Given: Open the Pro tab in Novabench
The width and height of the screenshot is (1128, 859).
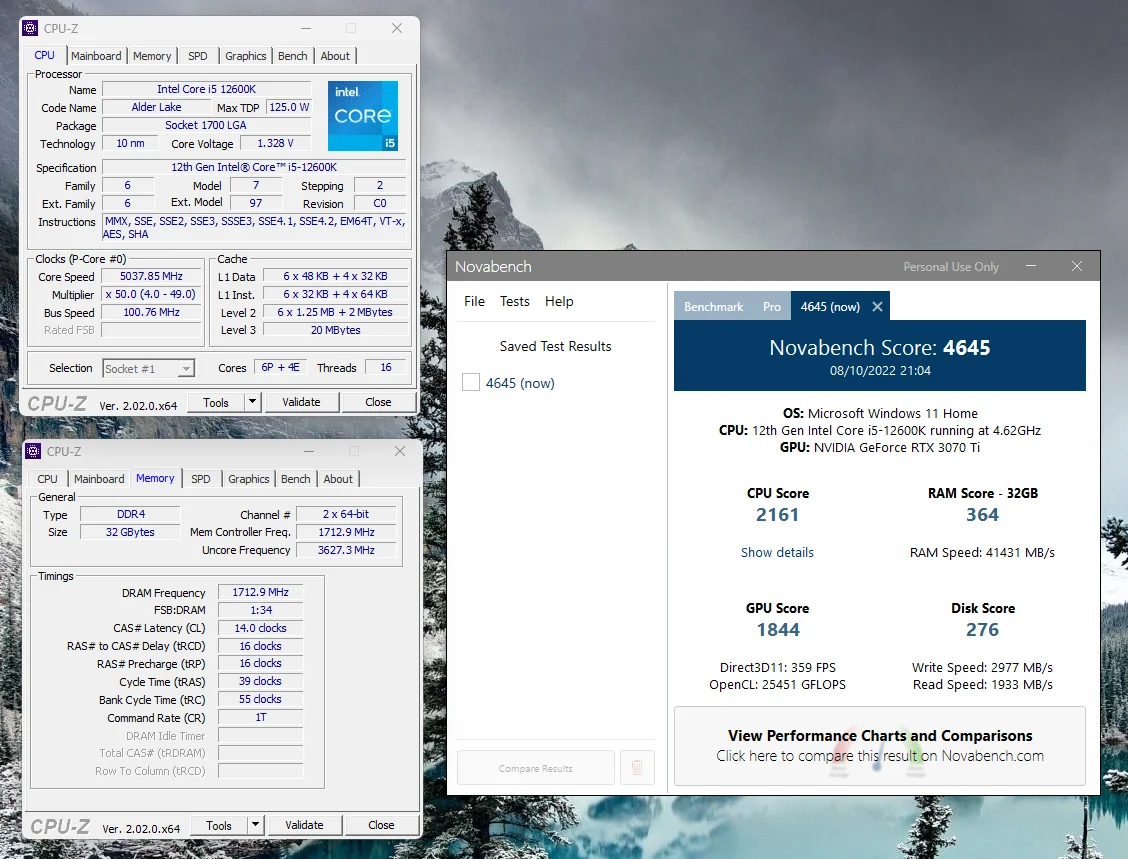Looking at the screenshot, I should (772, 306).
